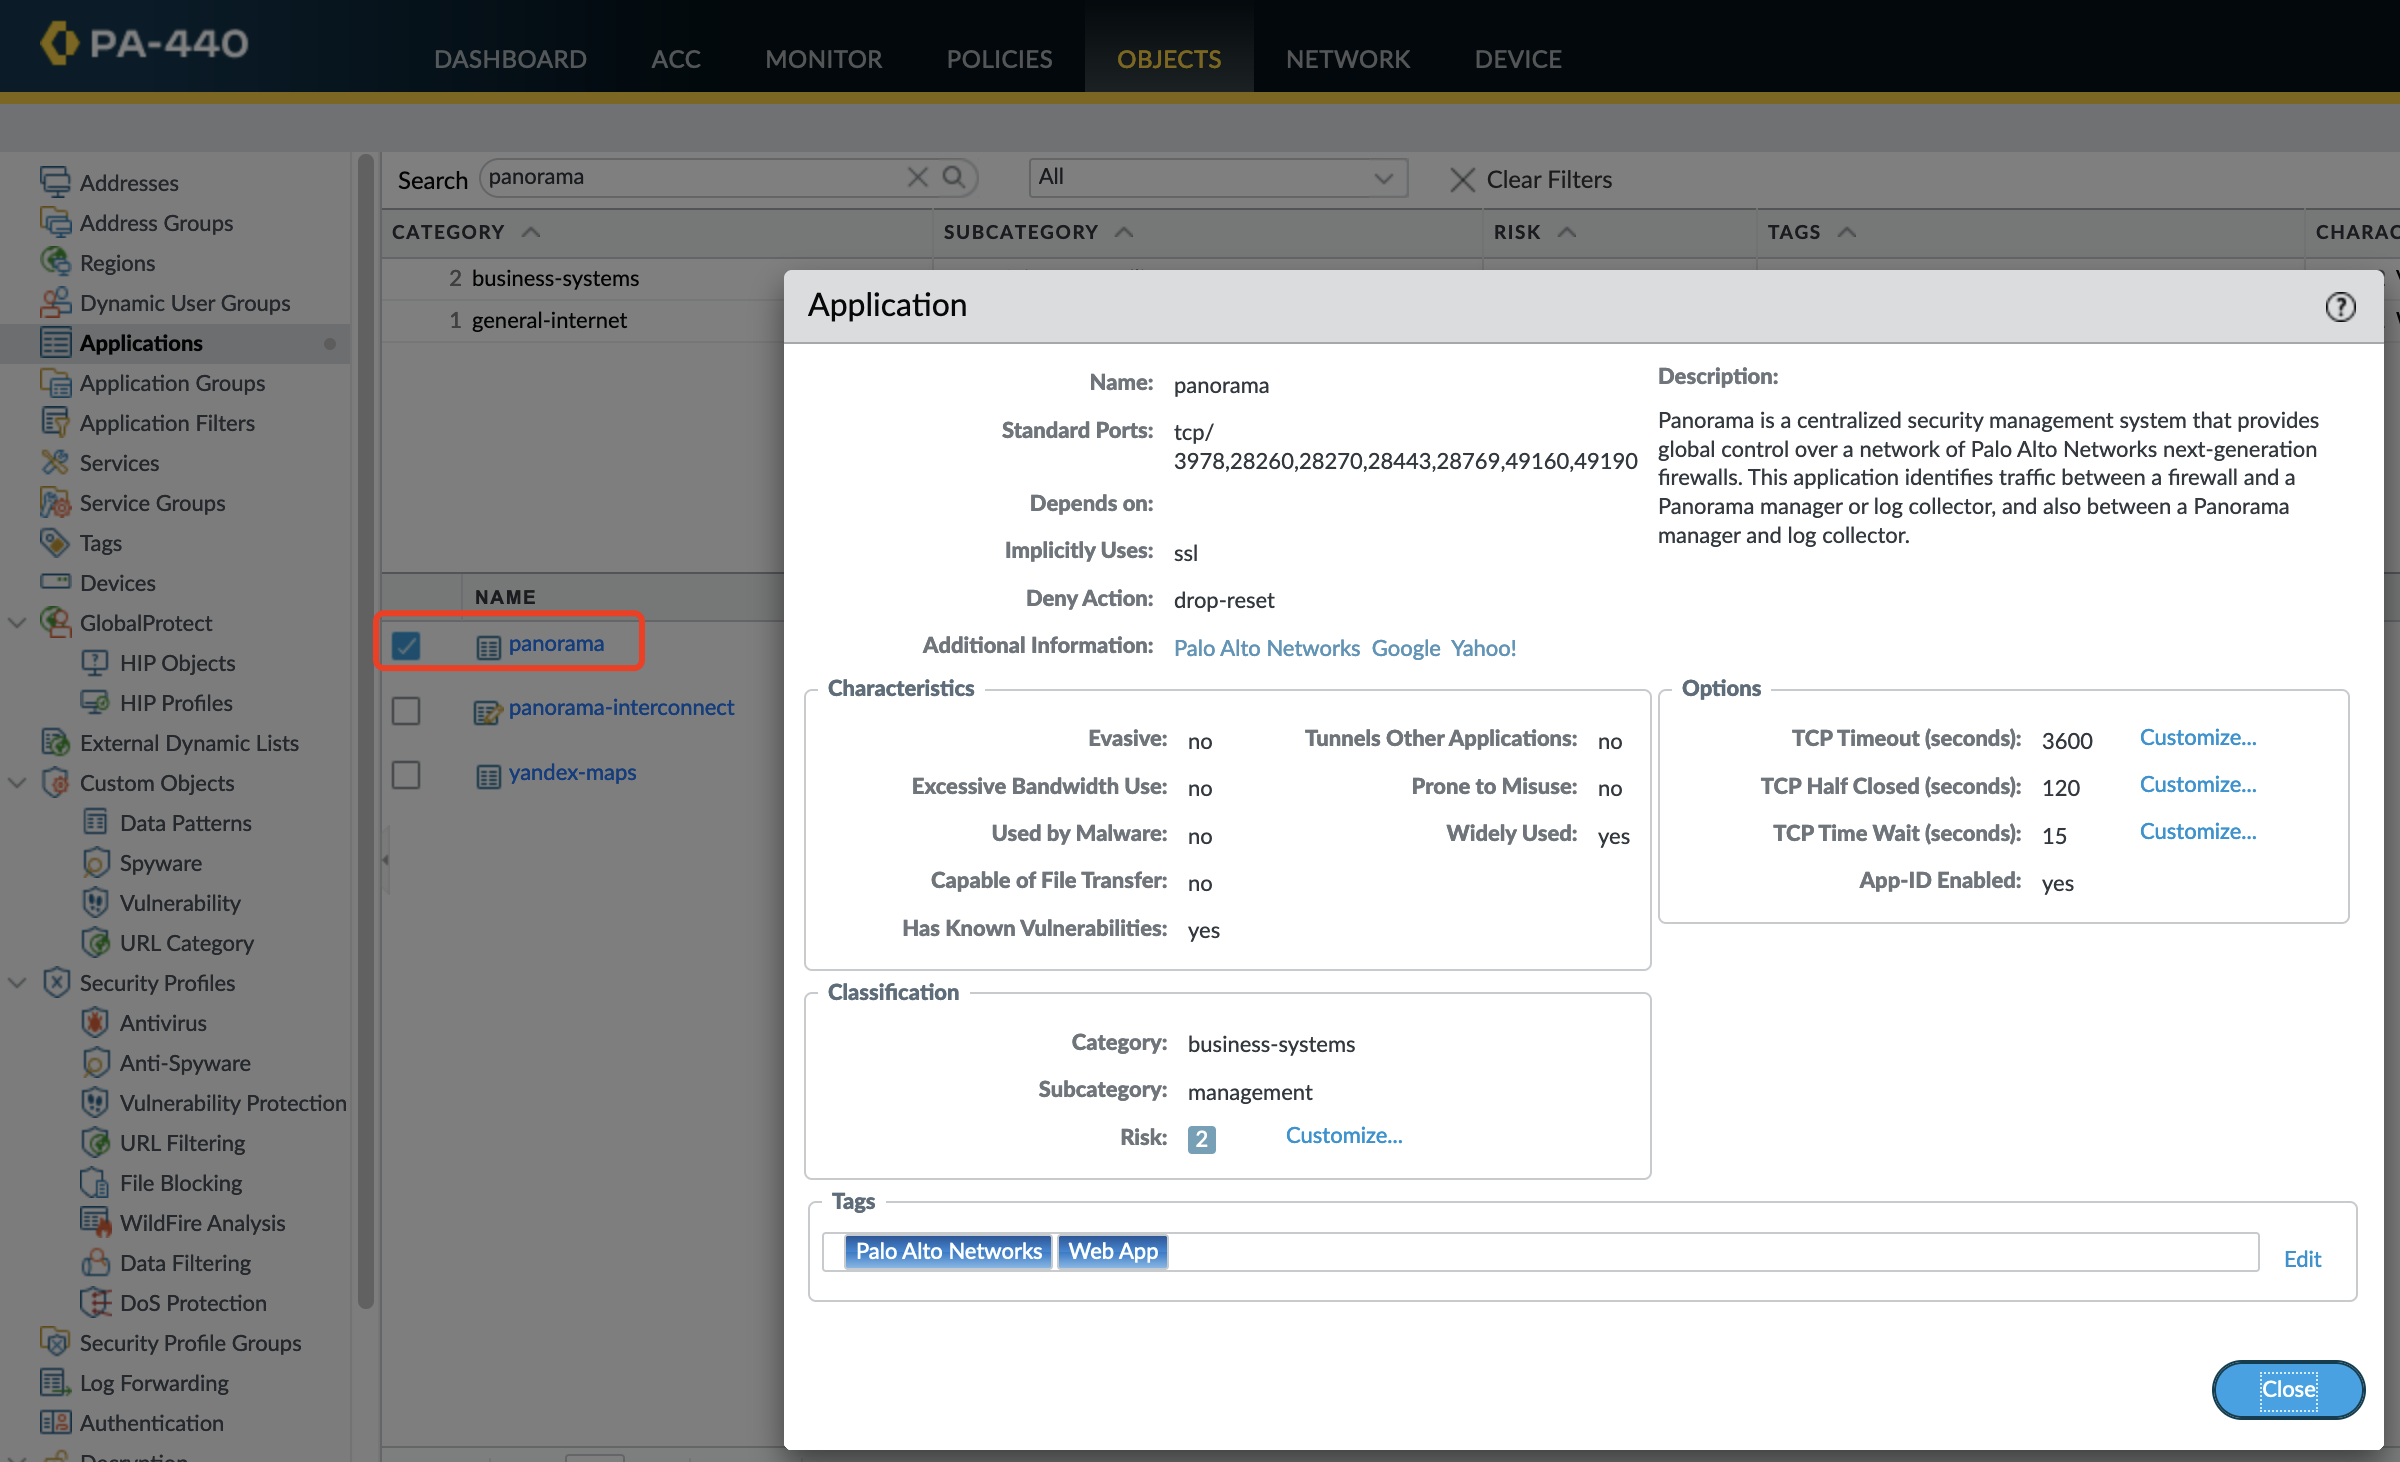Sort by Subcategory column arrow
The image size is (2400, 1462).
click(x=1124, y=232)
